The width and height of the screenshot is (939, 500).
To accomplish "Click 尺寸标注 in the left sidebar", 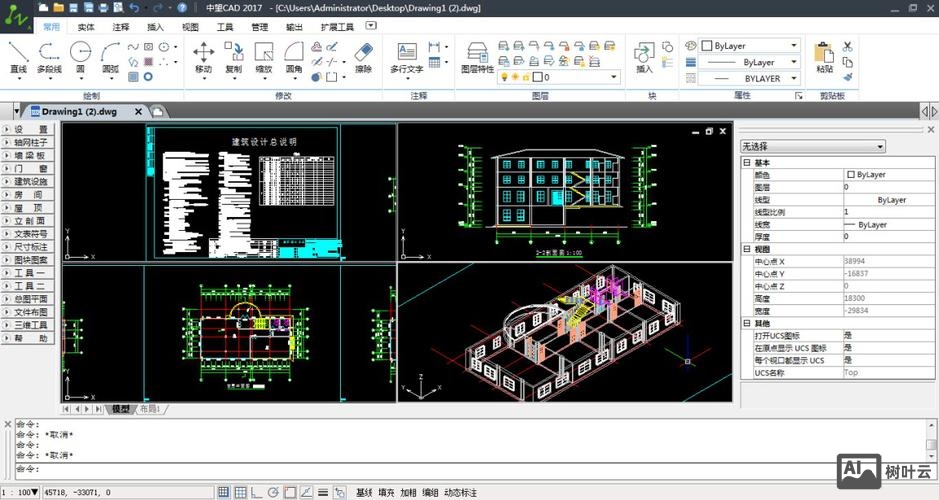I will [x=30, y=247].
